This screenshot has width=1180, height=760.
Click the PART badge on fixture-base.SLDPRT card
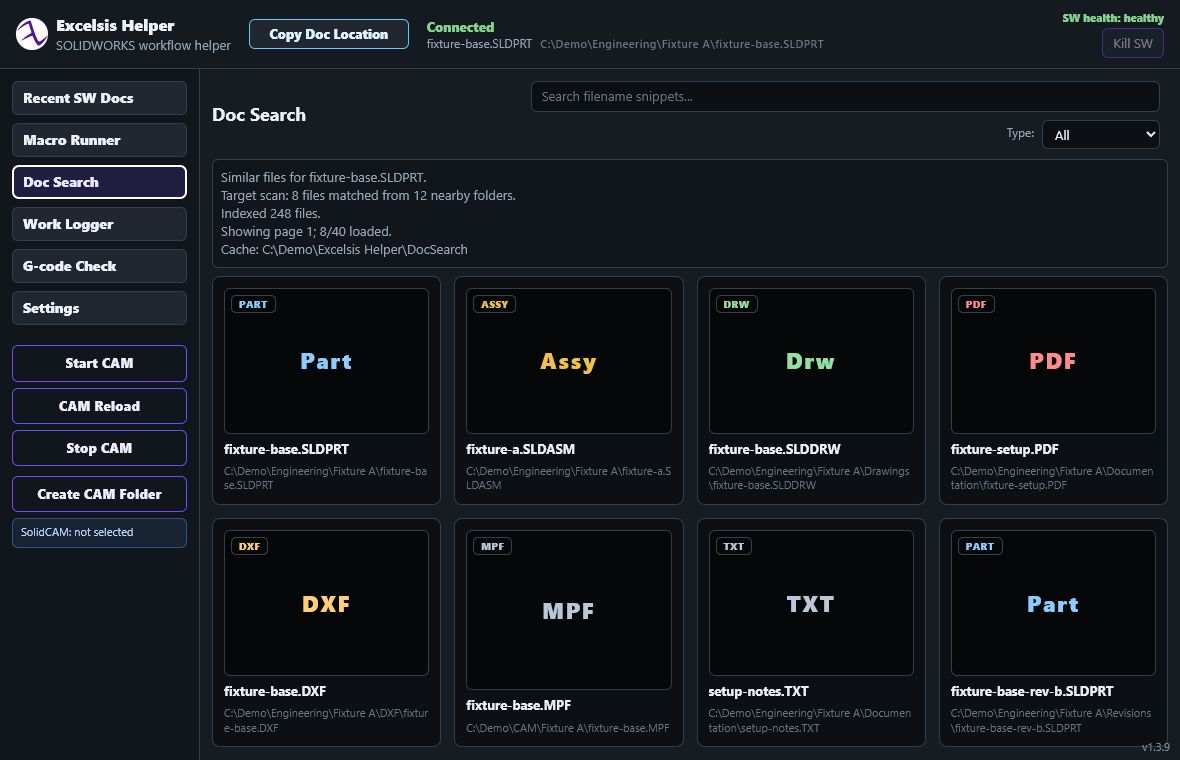[253, 304]
